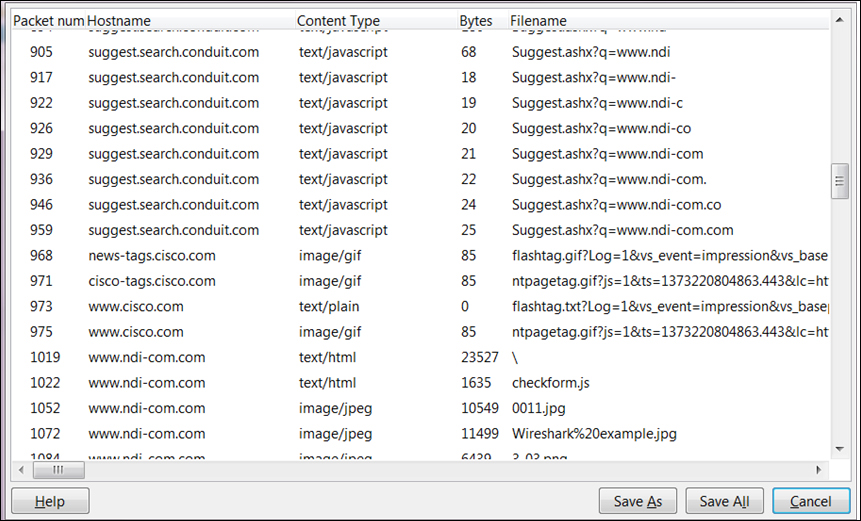The height and width of the screenshot is (521, 861).
Task: Sort by the Packet num column header
Action: coord(48,21)
